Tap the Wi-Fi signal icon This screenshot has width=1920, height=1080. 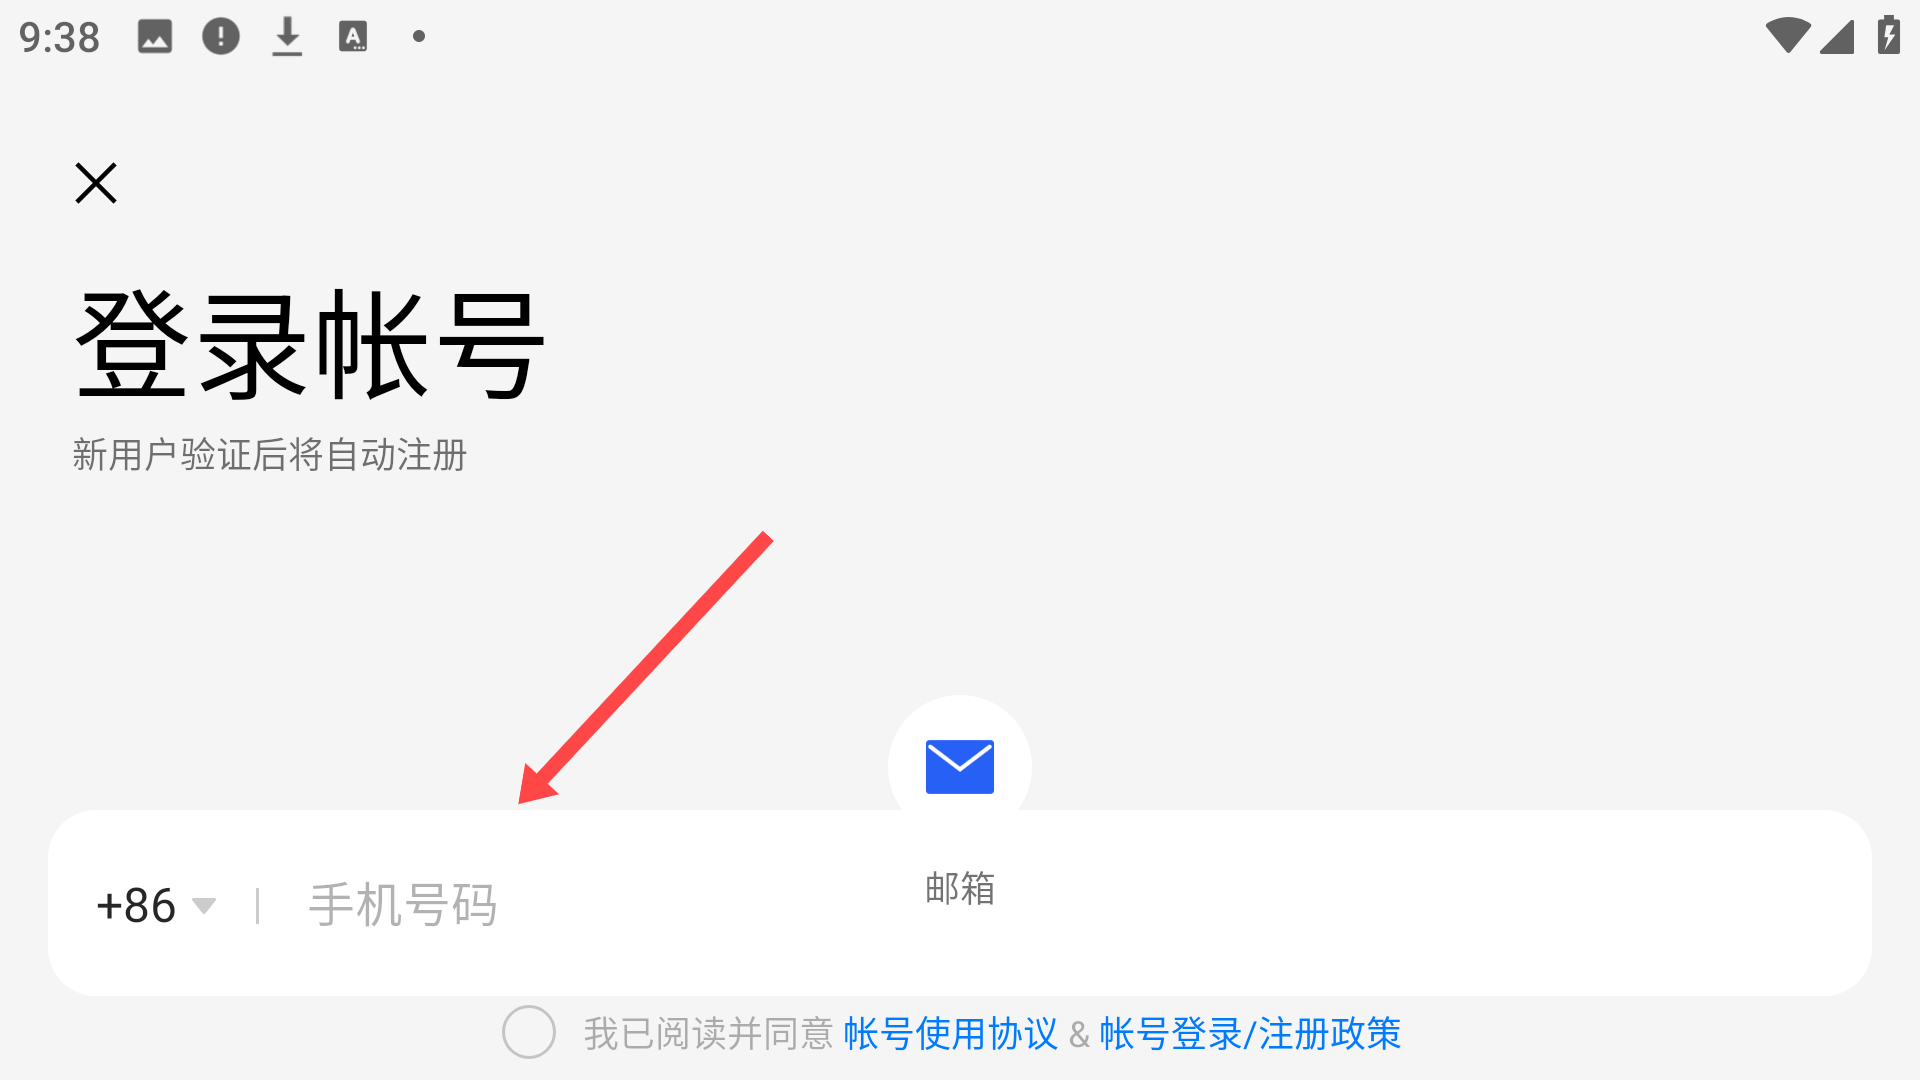pos(1788,36)
